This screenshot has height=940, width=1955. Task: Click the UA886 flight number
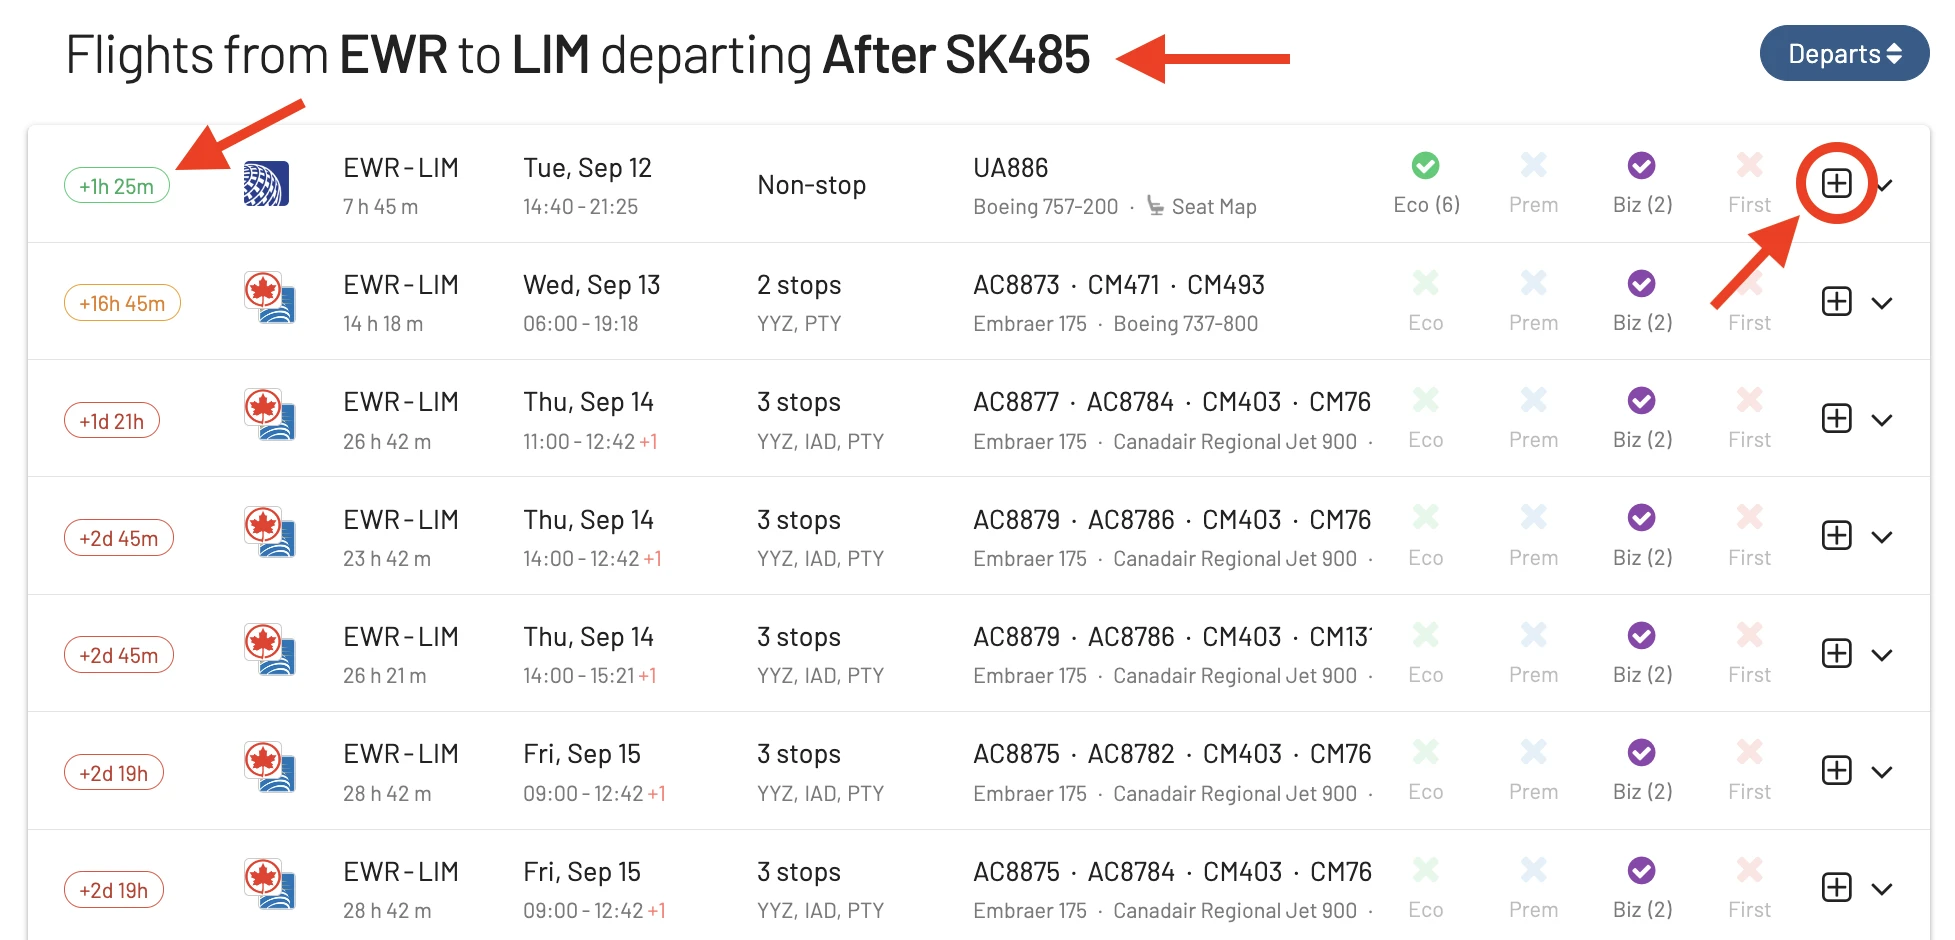(1011, 168)
